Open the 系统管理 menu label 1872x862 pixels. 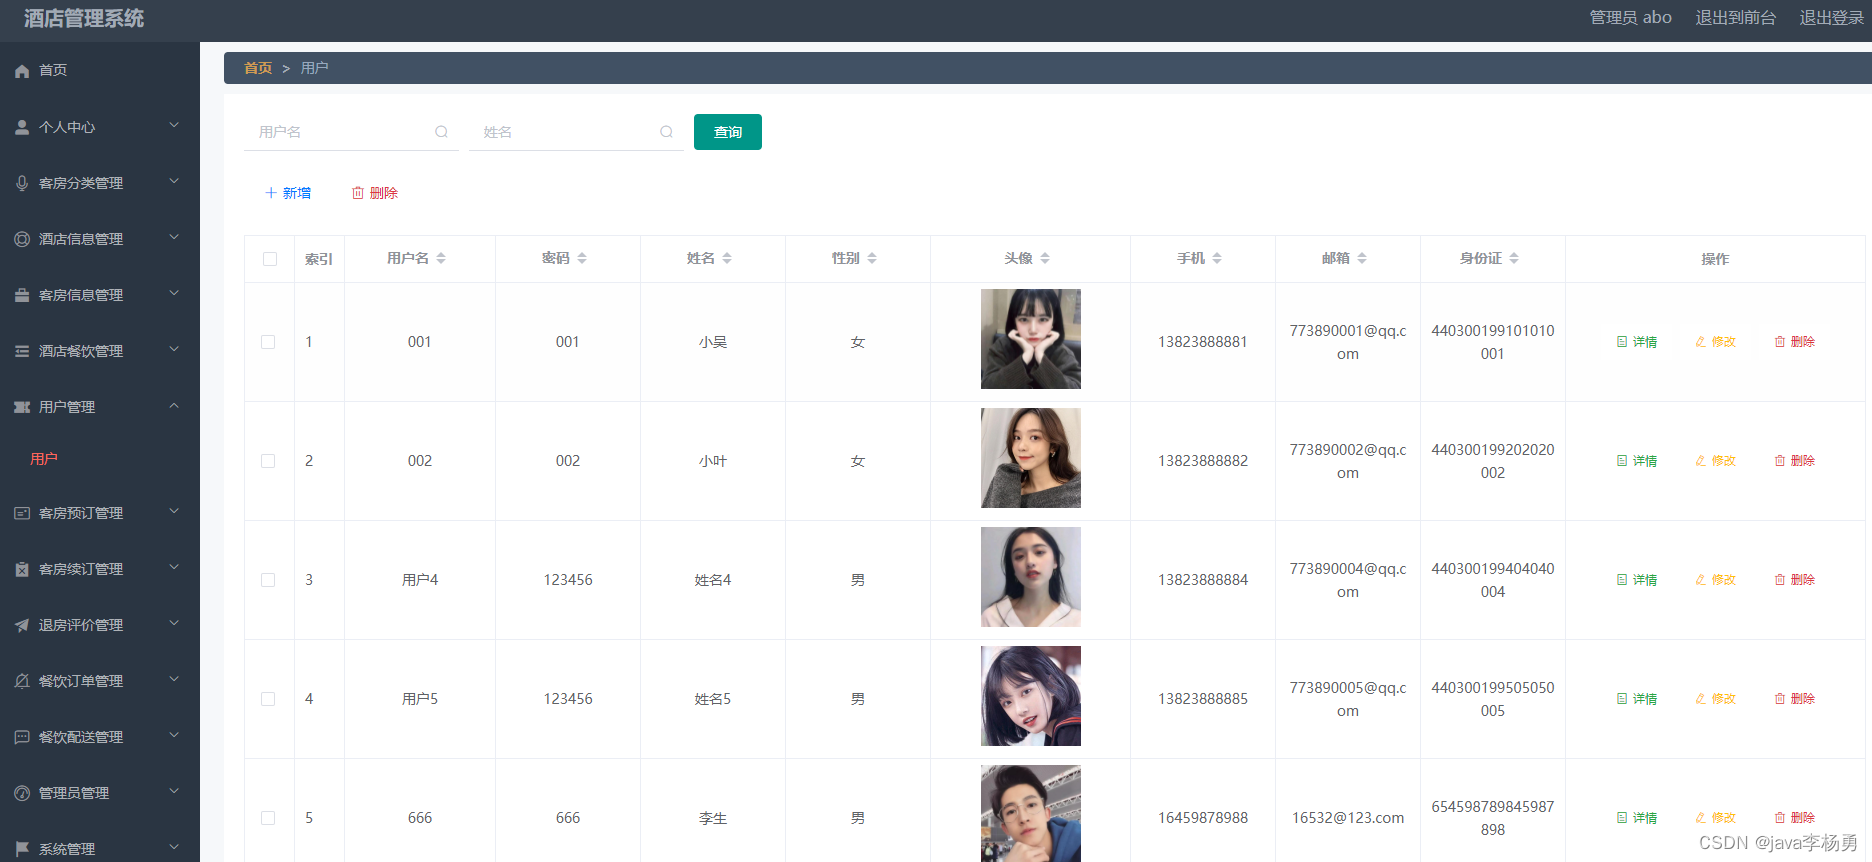(67, 849)
